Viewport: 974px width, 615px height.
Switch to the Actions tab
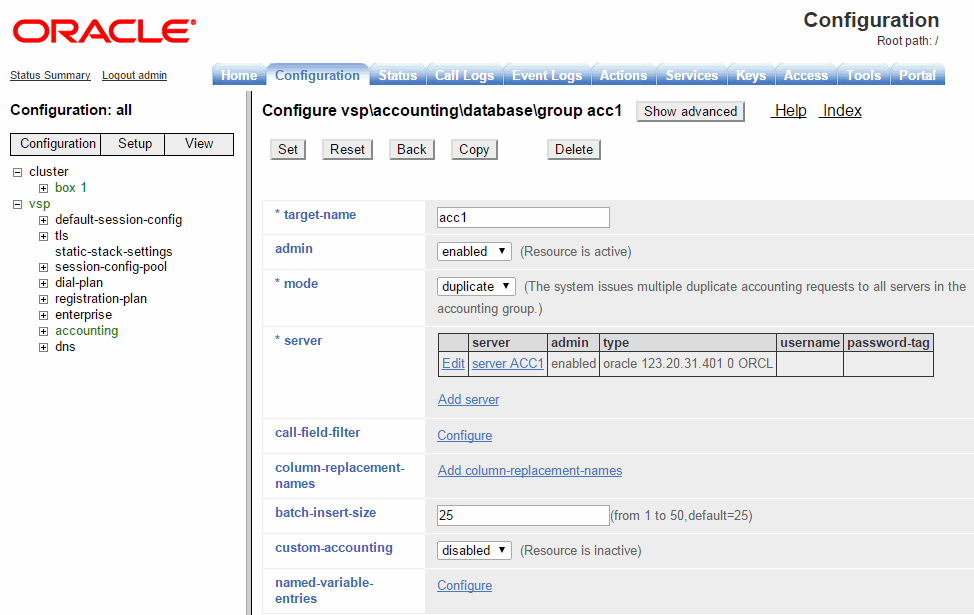coord(623,75)
